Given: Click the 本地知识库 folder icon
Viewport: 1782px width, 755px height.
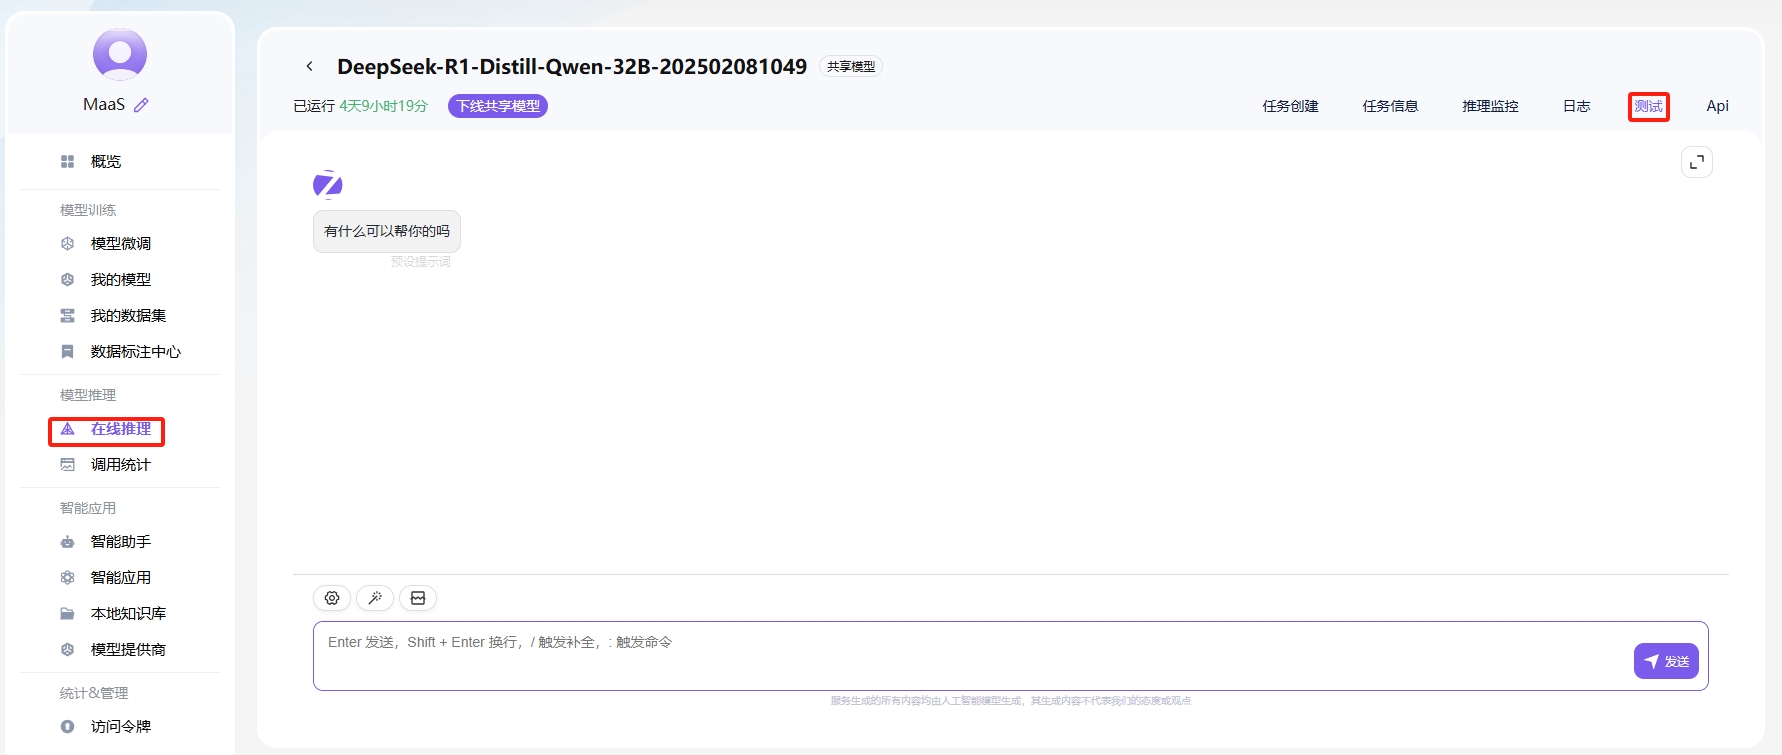Looking at the screenshot, I should [67, 613].
